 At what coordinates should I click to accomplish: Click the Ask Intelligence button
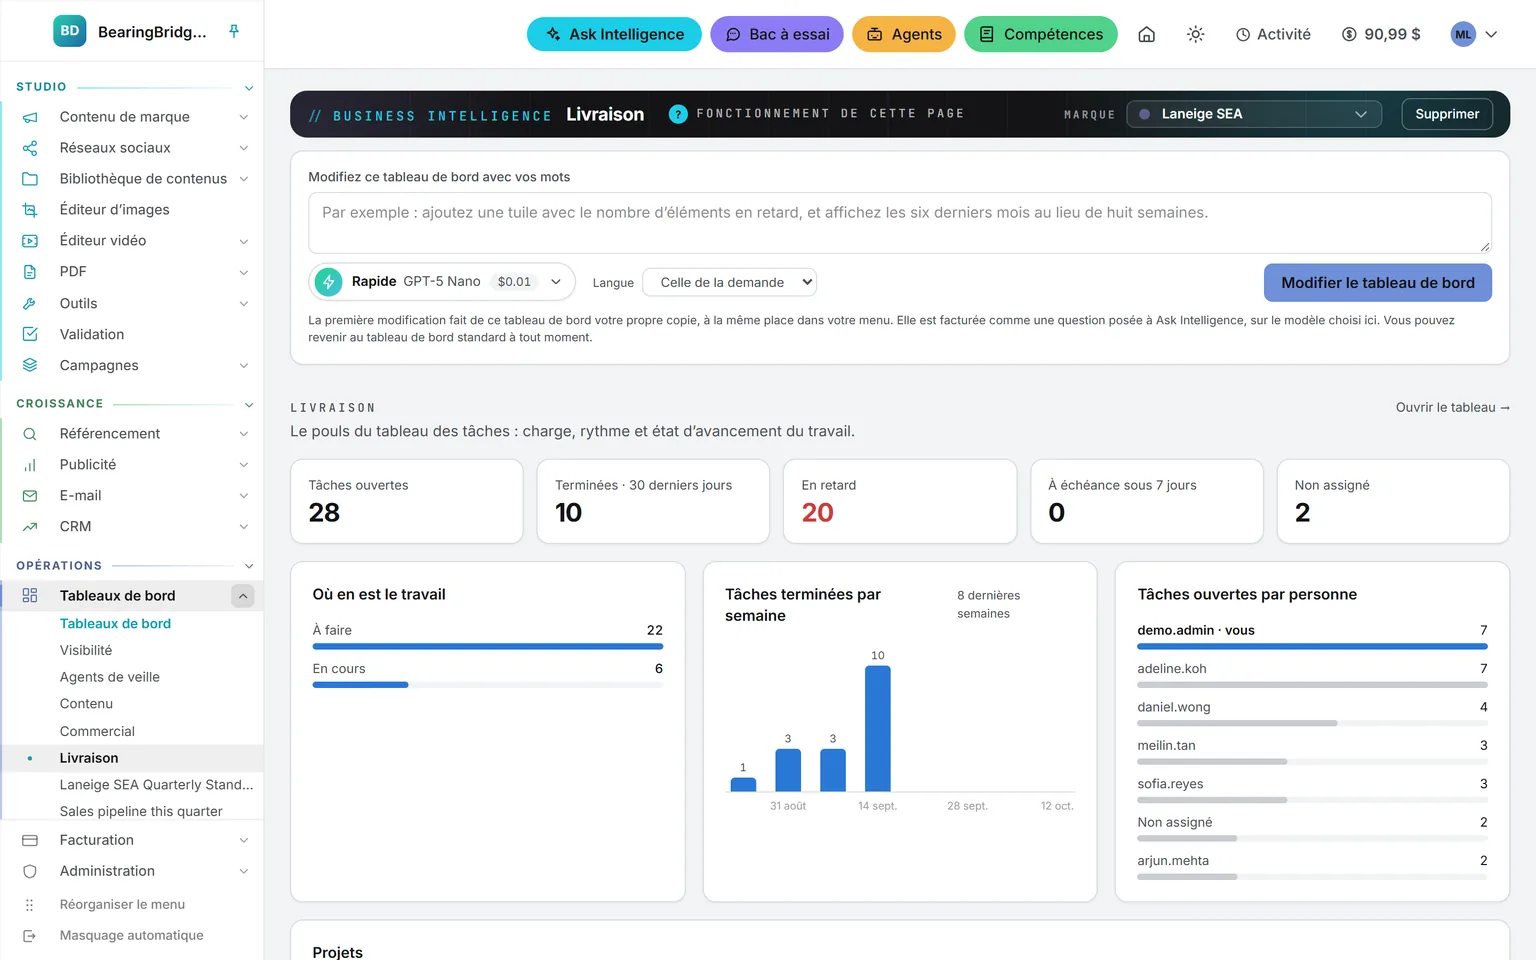point(614,34)
